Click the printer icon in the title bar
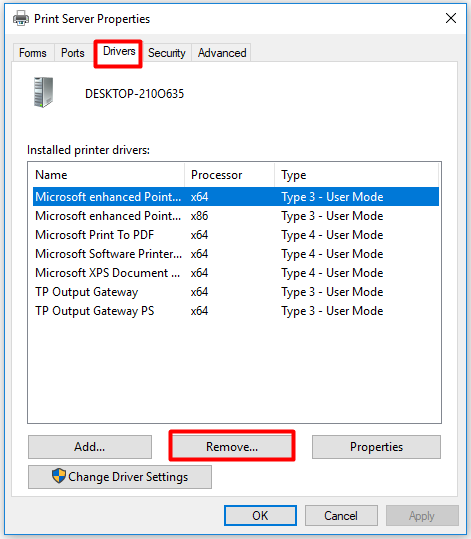The image size is (471, 539). [x=21, y=18]
